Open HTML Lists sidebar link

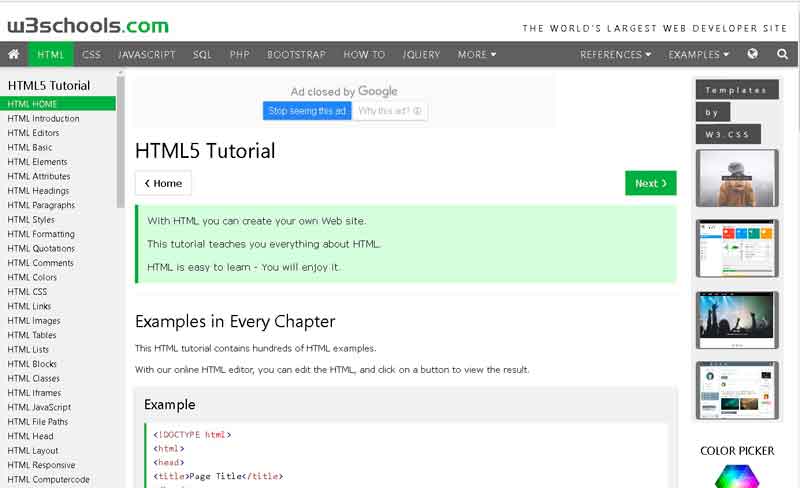(28, 350)
